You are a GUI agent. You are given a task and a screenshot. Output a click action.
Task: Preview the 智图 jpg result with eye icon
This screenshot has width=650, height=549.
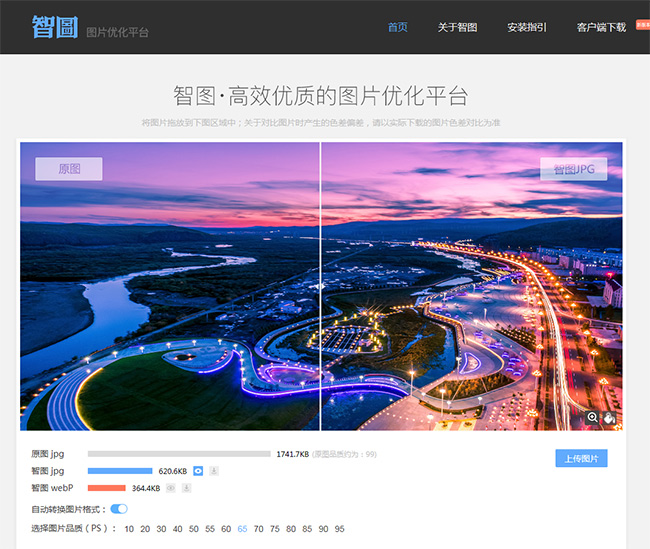(x=198, y=470)
